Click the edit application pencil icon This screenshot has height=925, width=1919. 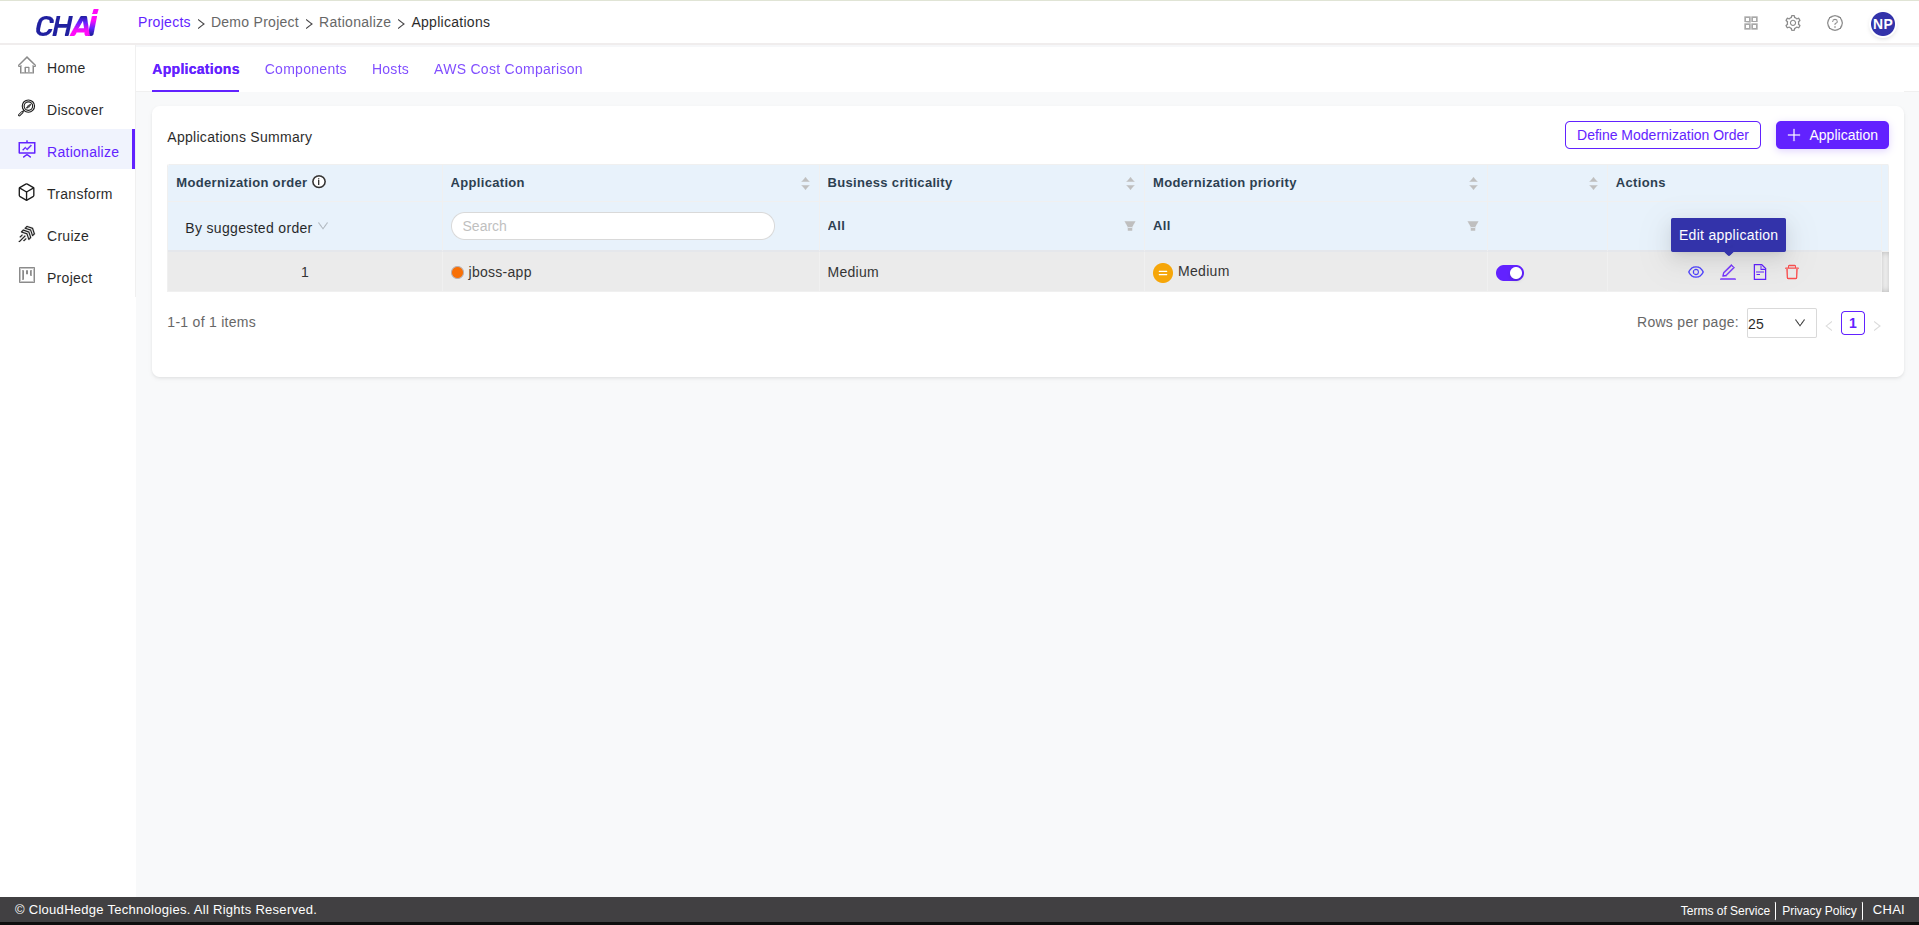[x=1727, y=272]
